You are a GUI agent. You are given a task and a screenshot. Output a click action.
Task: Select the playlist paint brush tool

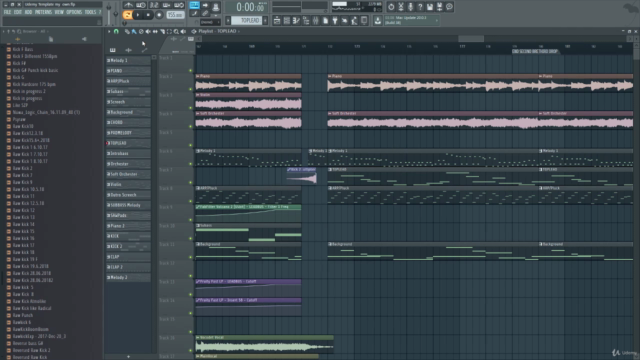[134, 31]
